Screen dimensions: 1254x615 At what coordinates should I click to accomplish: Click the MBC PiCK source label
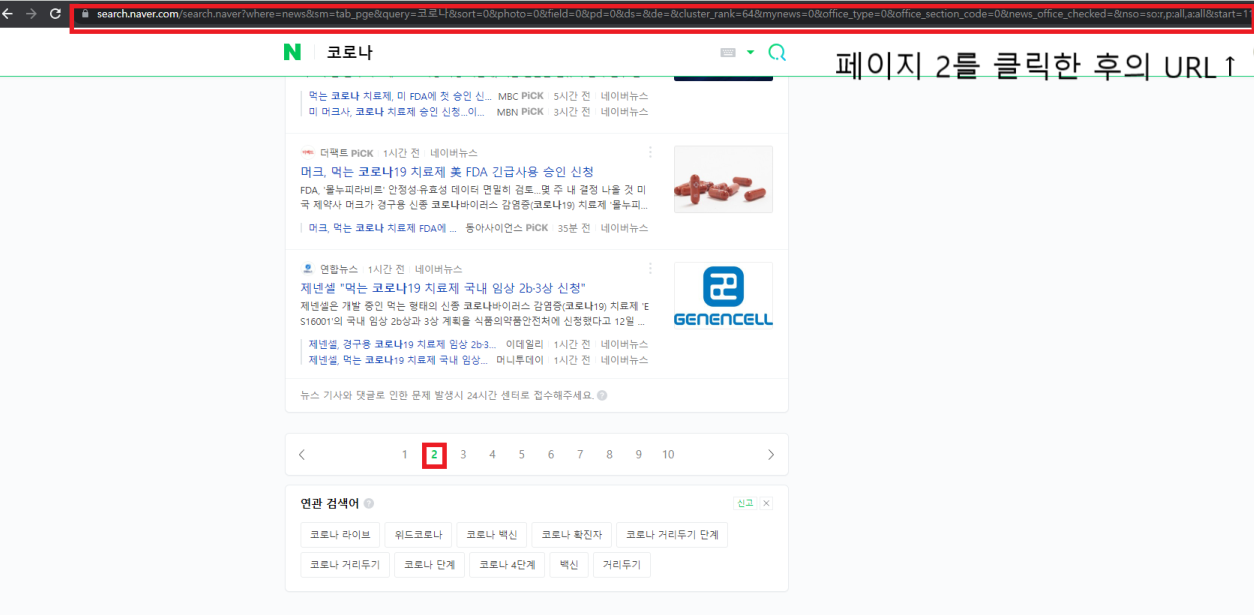[x=520, y=96]
